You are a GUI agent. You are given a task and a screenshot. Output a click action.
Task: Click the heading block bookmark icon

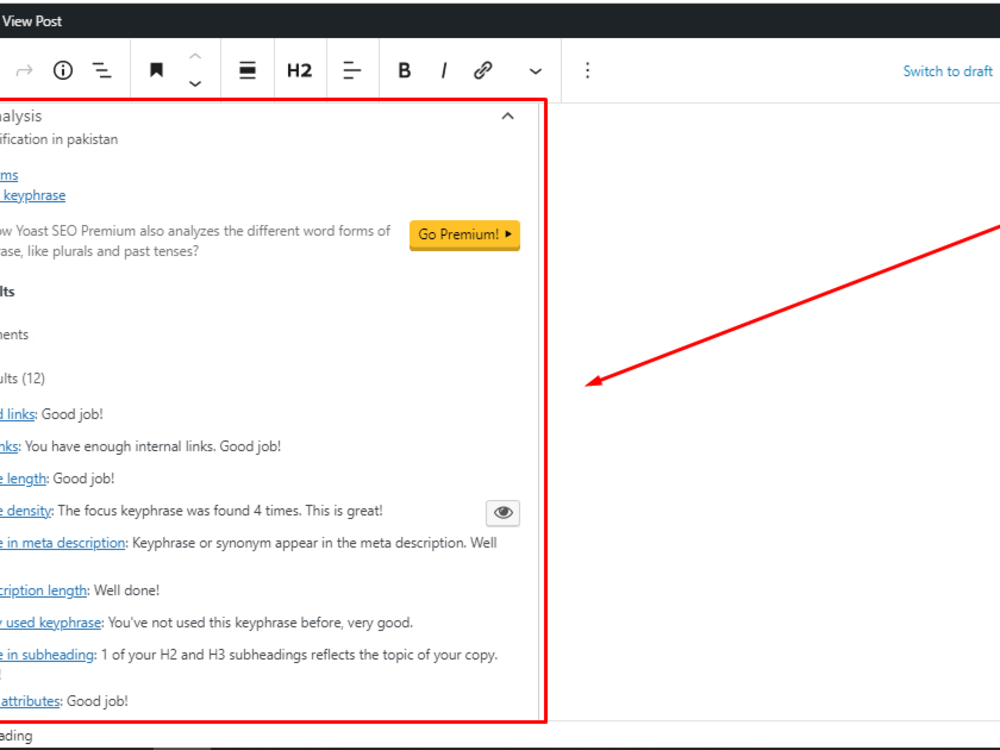point(156,70)
